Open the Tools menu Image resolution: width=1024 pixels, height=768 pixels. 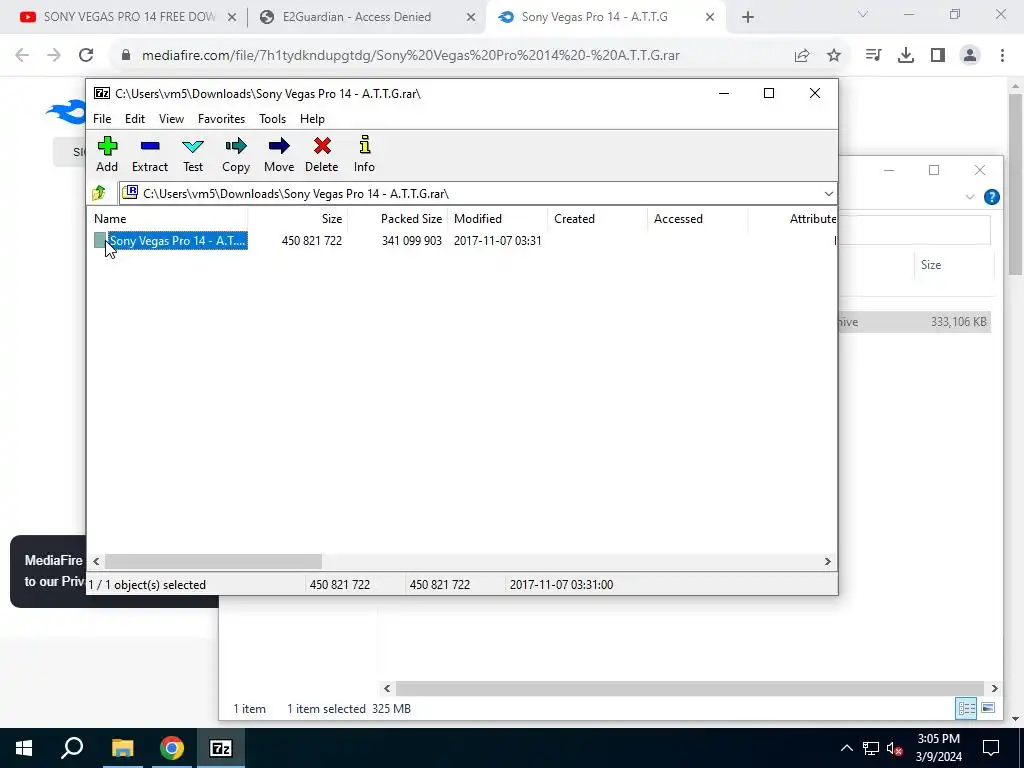tap(272, 119)
